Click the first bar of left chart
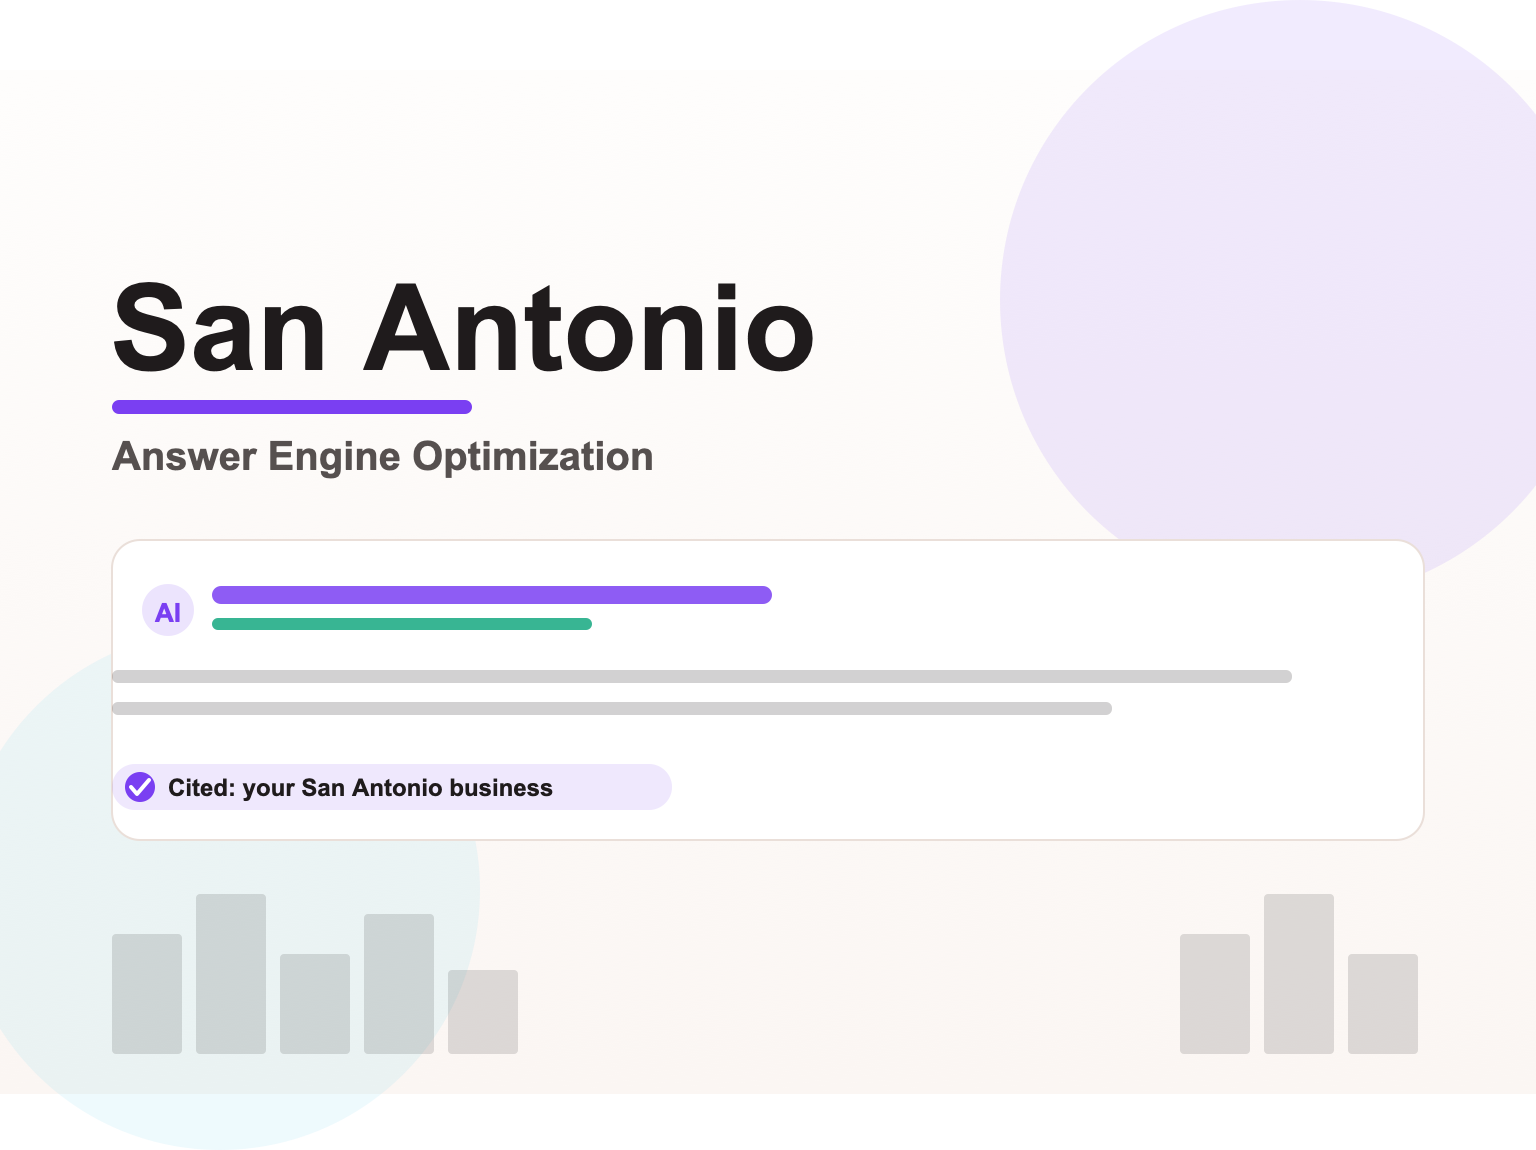This screenshot has width=1536, height=1150. click(x=147, y=994)
